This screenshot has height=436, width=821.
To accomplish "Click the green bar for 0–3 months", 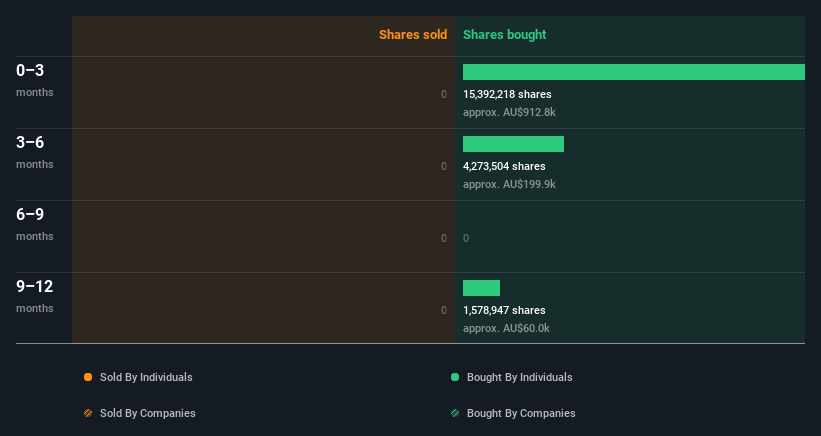I will tap(634, 72).
